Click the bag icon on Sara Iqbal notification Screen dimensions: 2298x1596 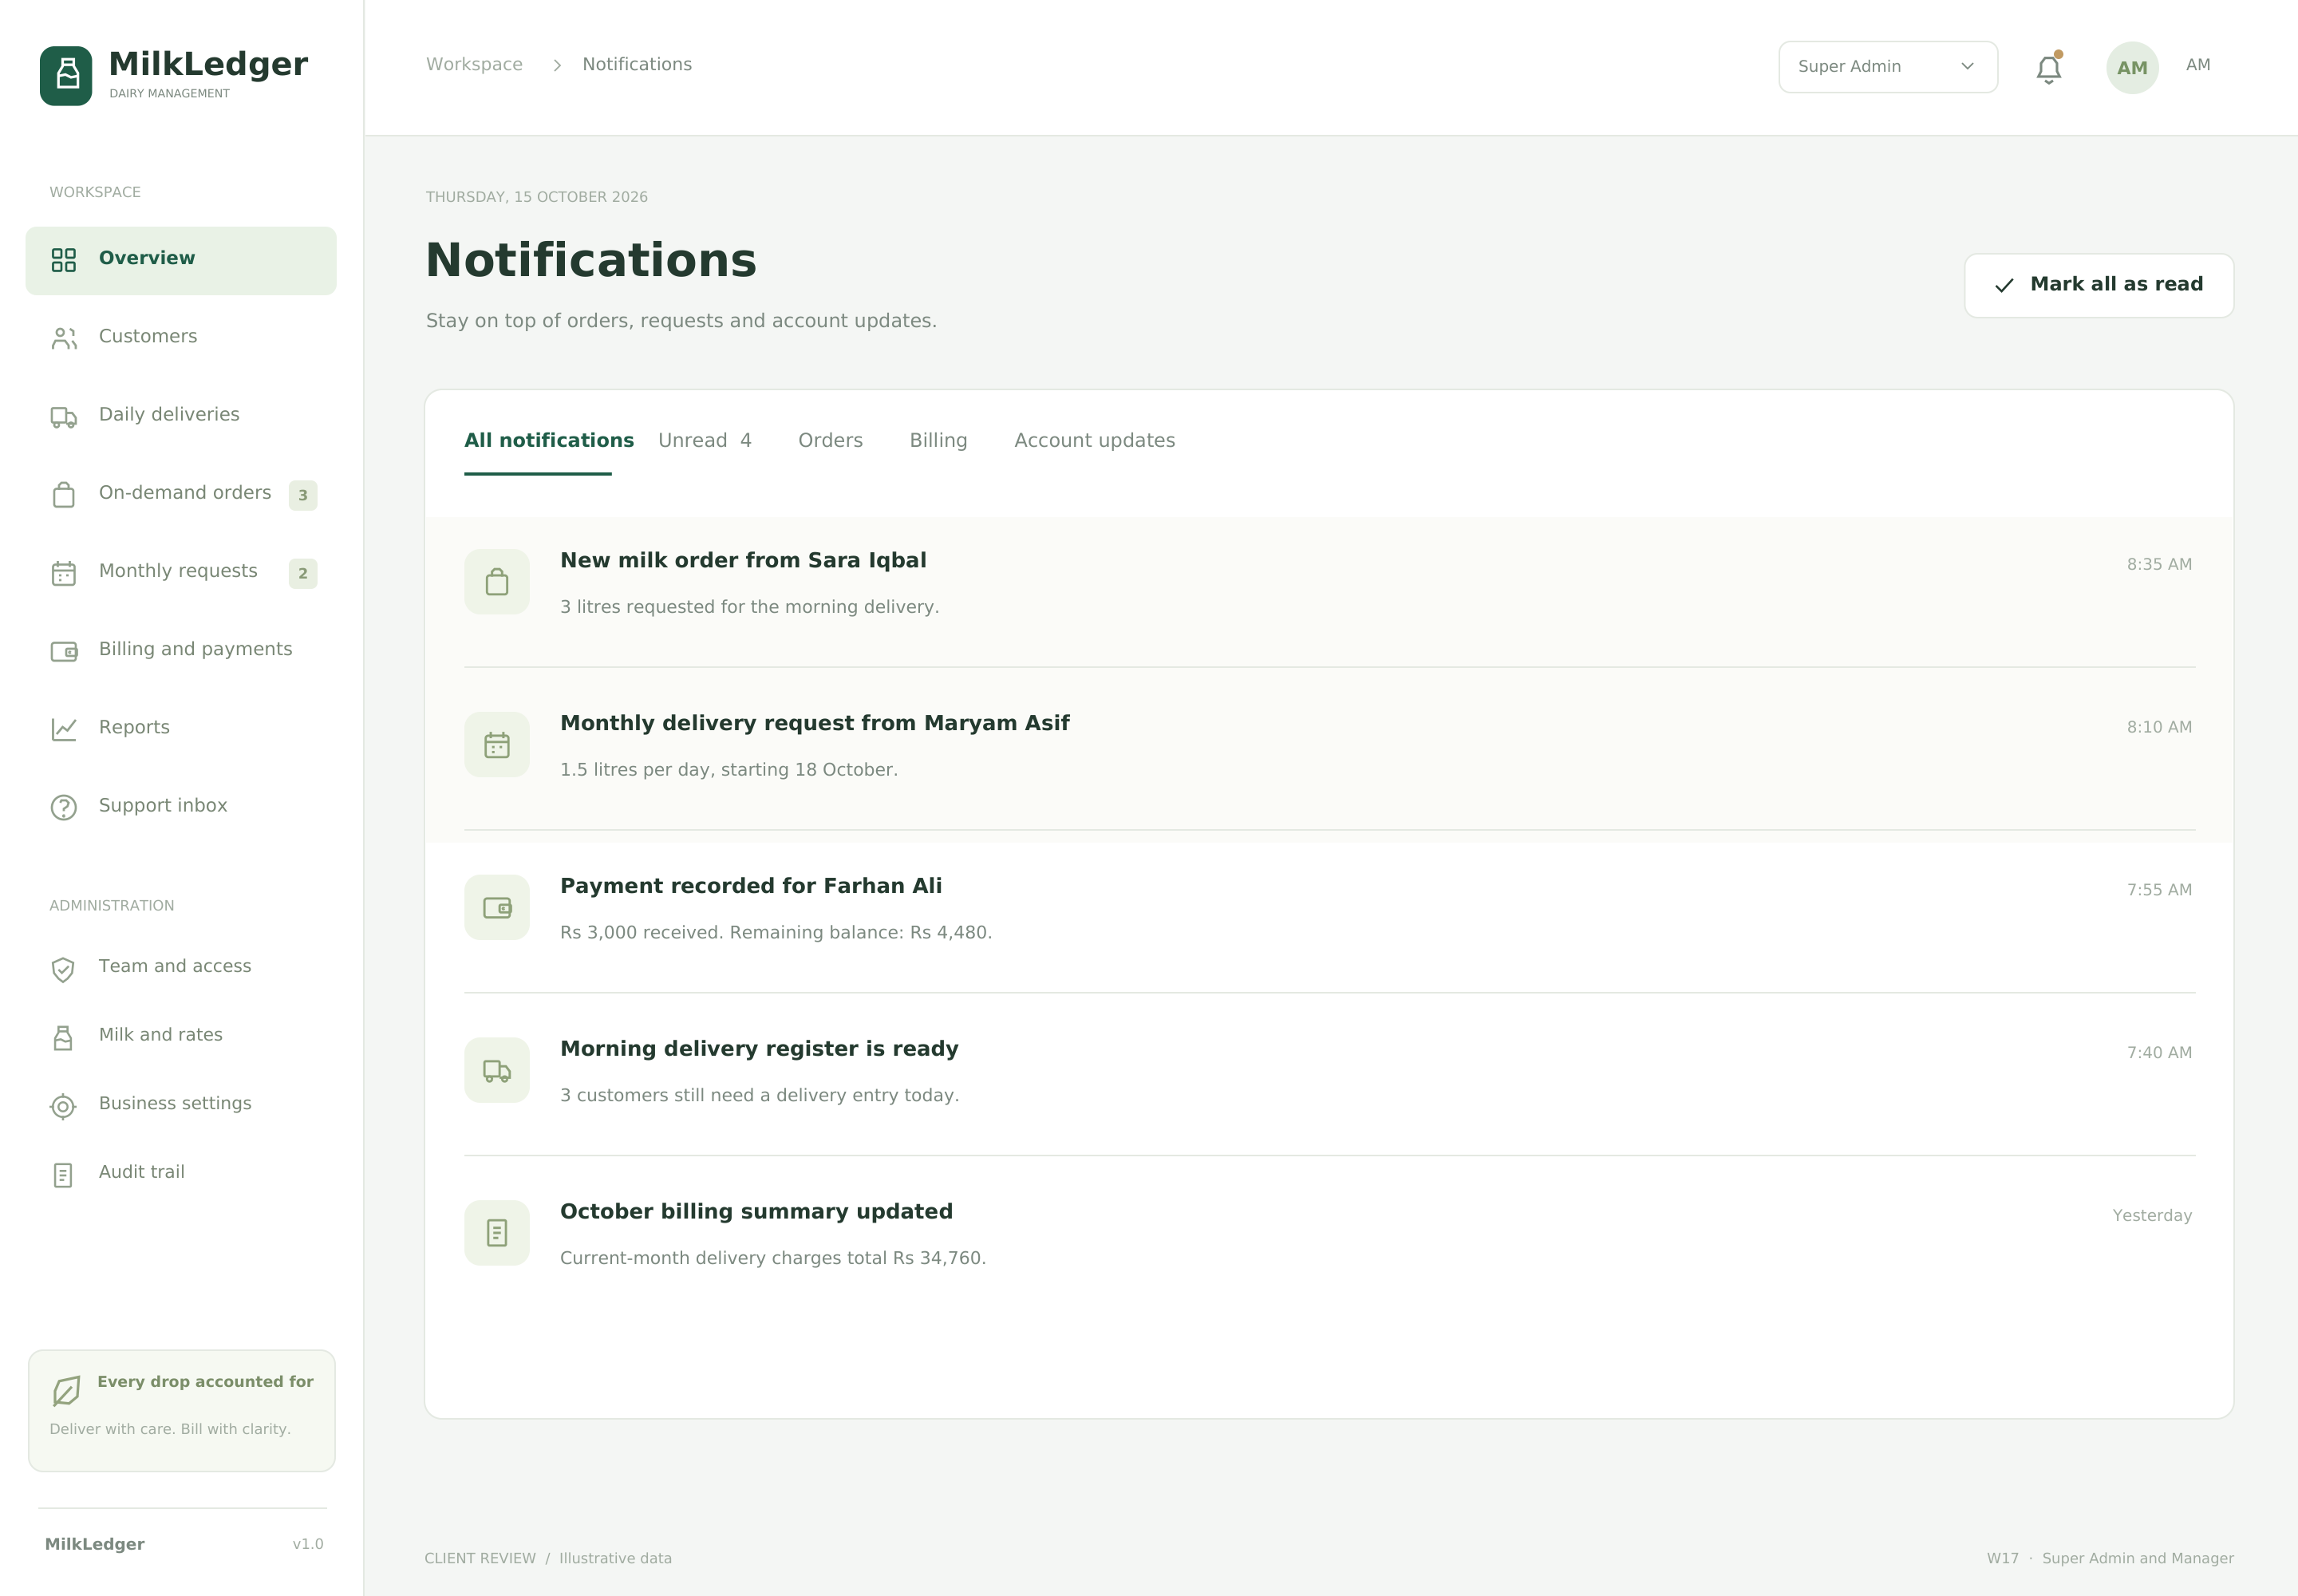click(497, 581)
